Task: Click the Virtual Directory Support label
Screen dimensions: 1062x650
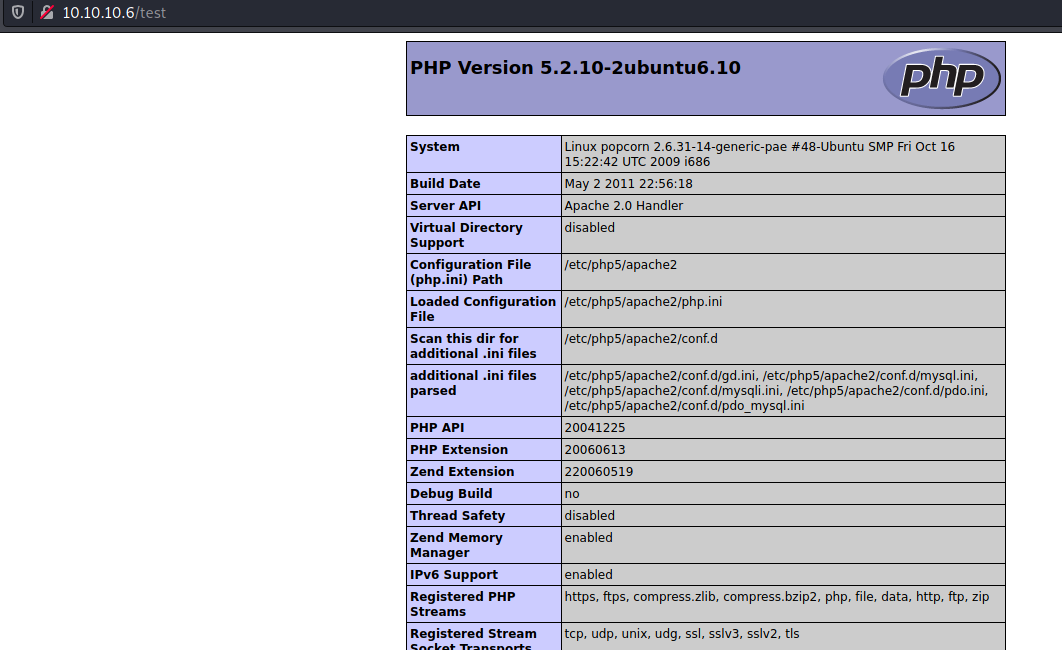Action: [466, 235]
